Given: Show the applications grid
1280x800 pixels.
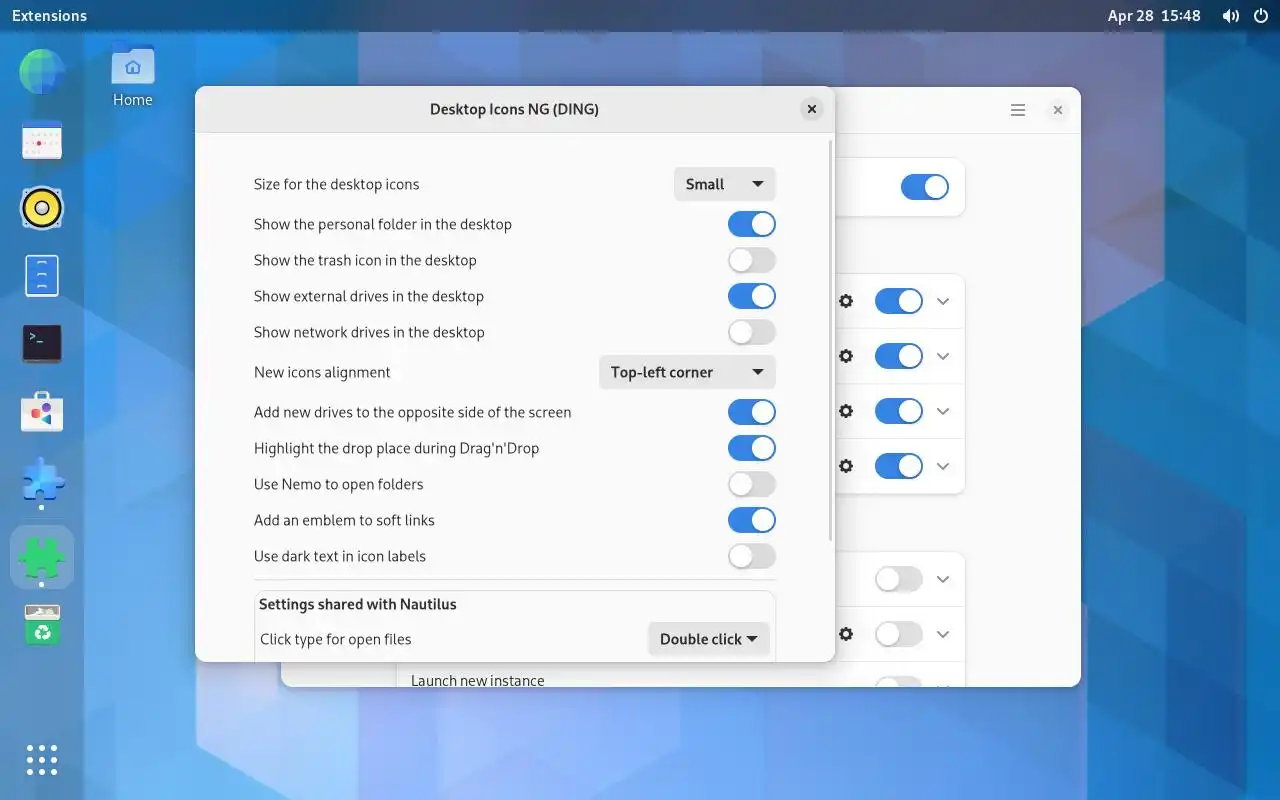Looking at the screenshot, I should tap(42, 760).
